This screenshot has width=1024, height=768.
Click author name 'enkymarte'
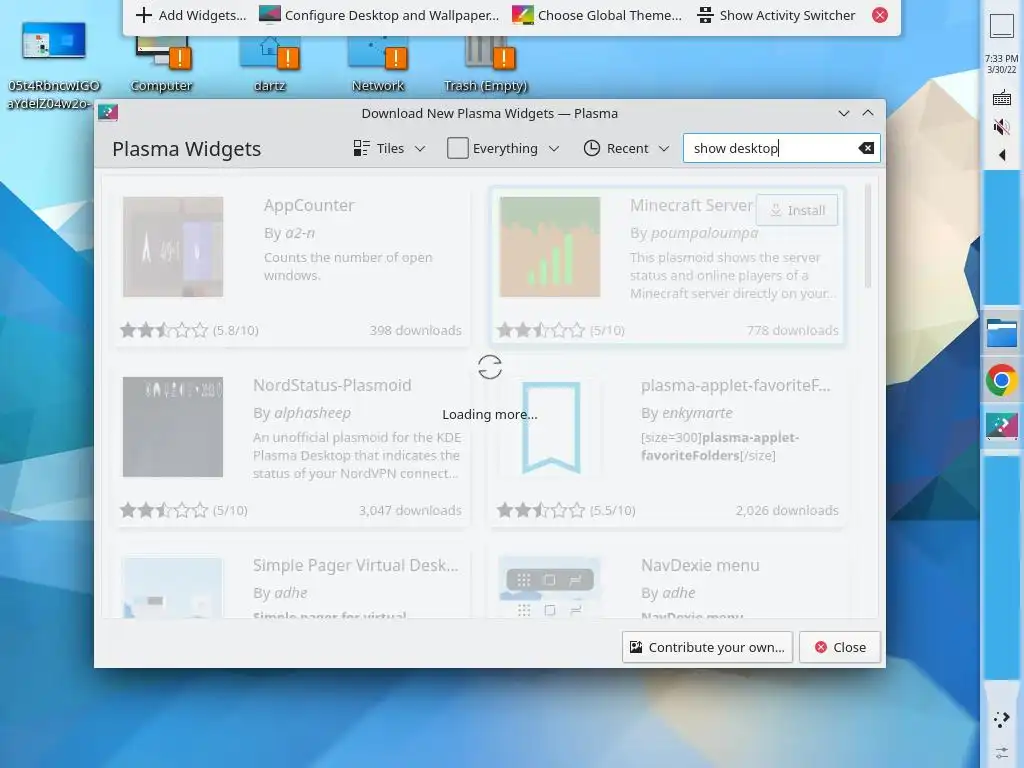tap(697, 413)
